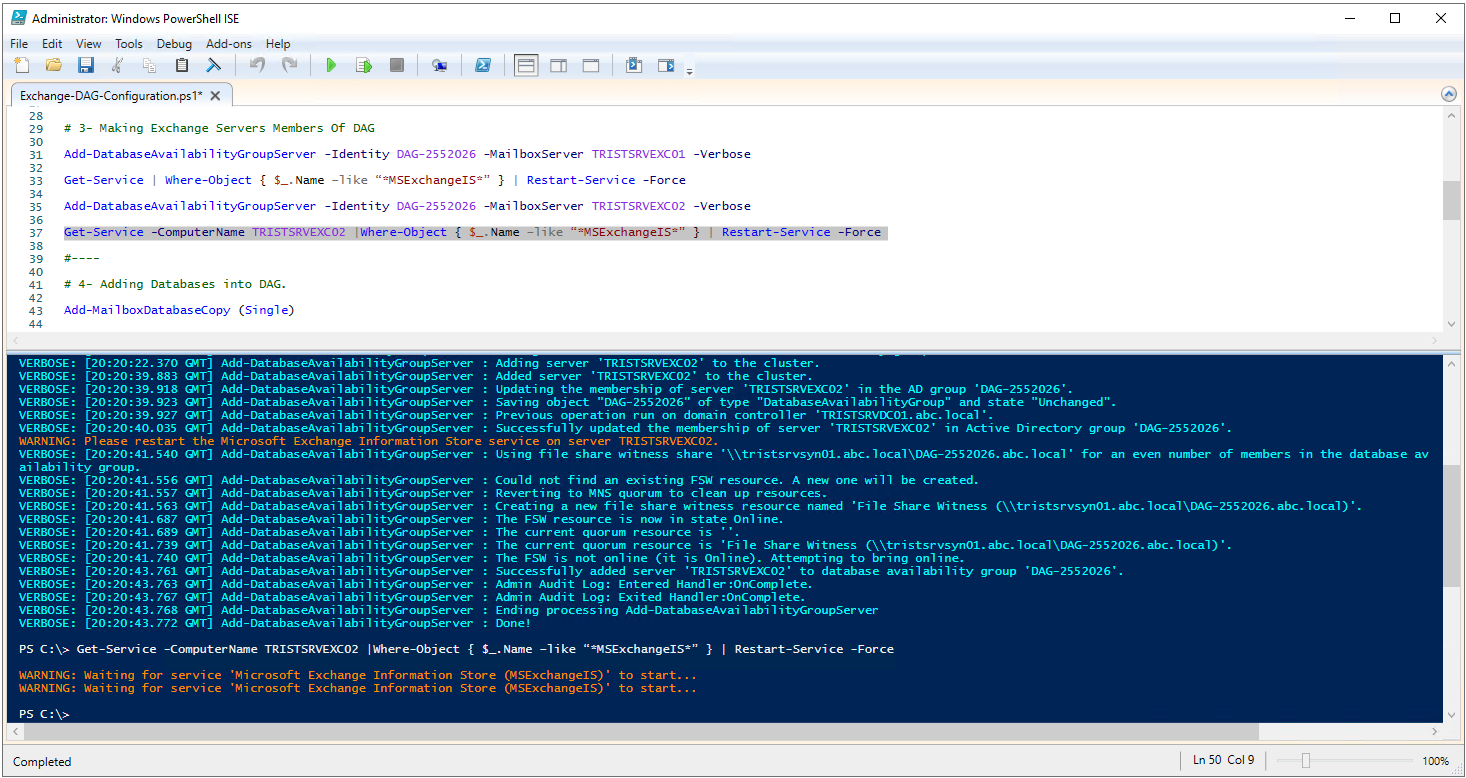
Task: Open the Debug menu
Action: [x=174, y=44]
